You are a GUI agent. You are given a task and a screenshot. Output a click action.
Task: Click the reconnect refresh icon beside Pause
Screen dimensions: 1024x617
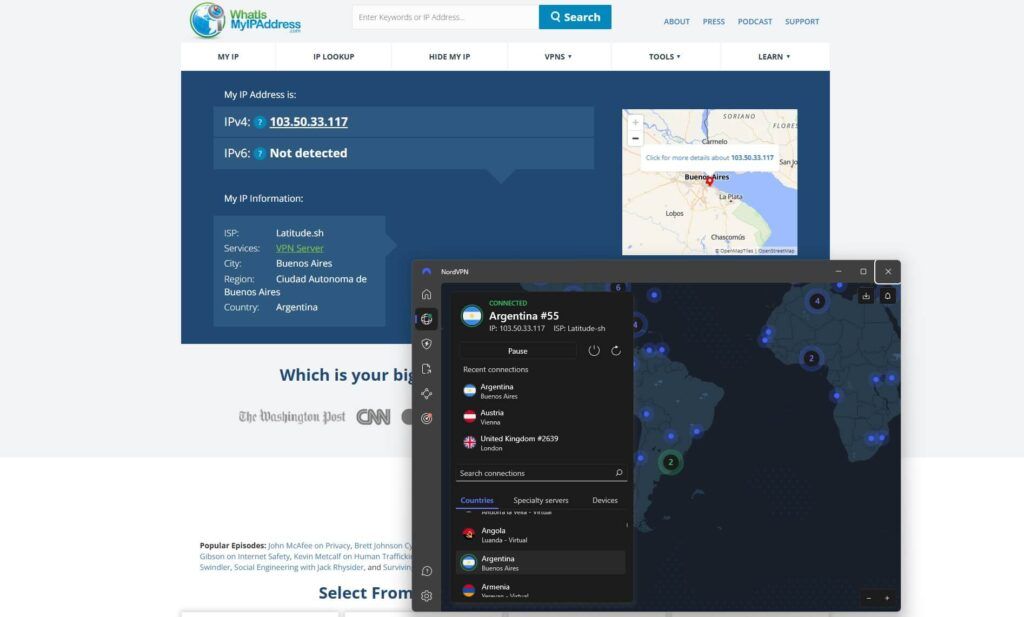coord(616,350)
